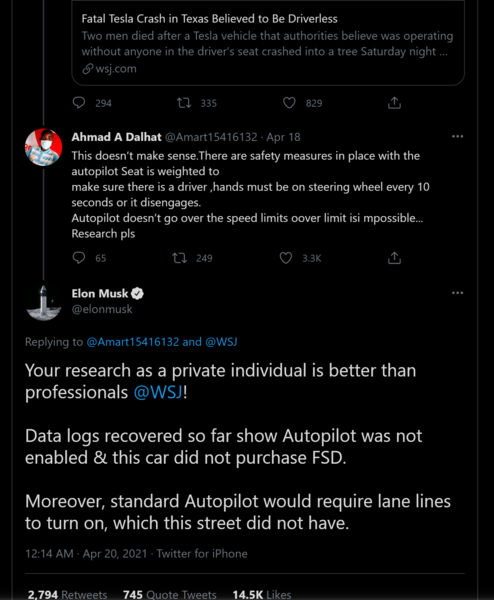The image size is (494, 600).
Task: Open more options on Ahmad A Dalhat's tweet
Action: pyautogui.click(x=457, y=137)
